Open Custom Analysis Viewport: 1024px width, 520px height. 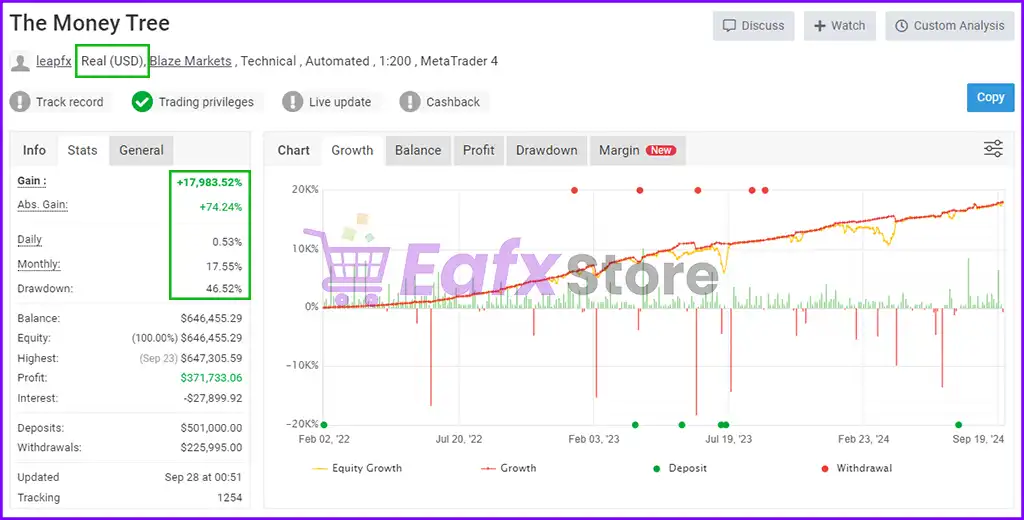click(950, 26)
